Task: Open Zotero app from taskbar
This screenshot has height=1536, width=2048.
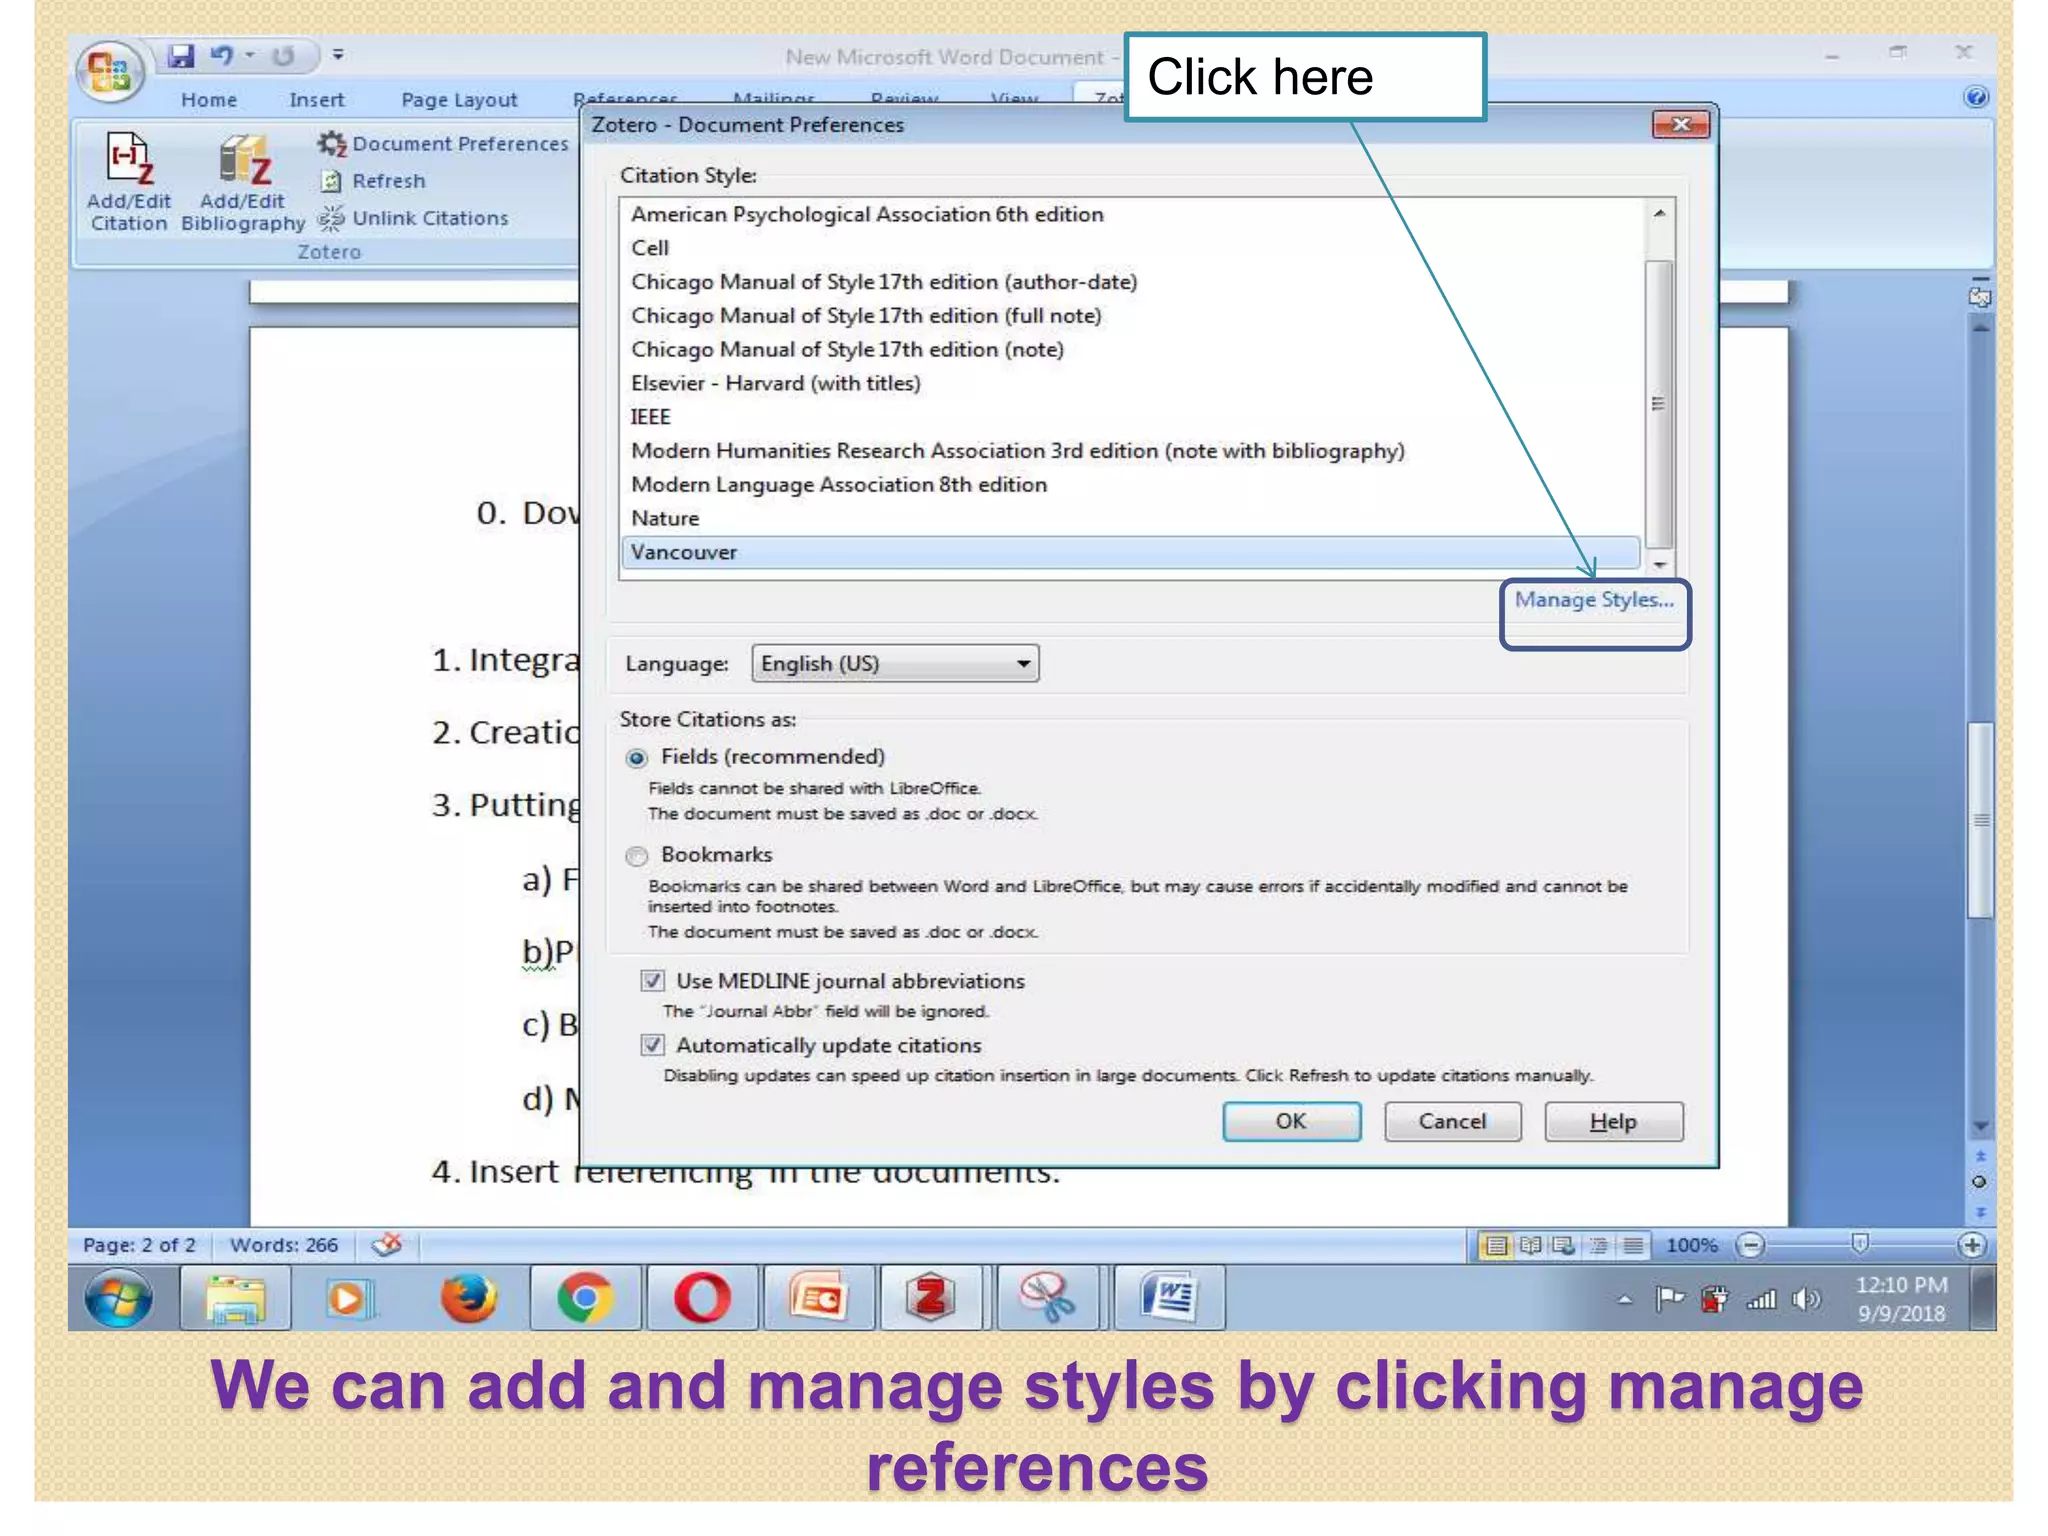Action: (932, 1298)
